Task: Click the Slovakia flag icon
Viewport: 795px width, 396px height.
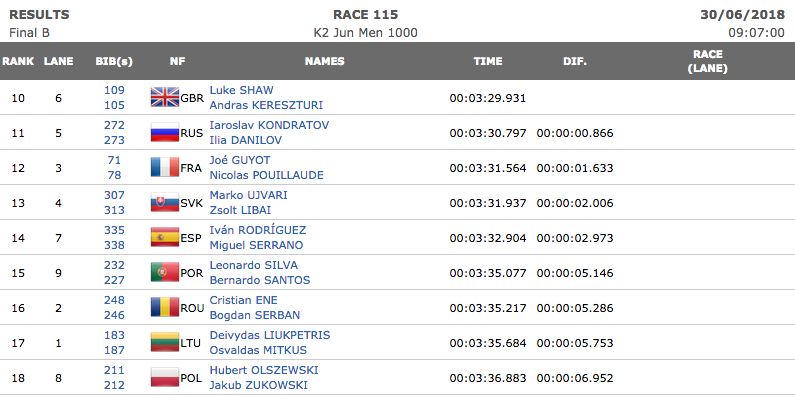Action: tap(165, 203)
